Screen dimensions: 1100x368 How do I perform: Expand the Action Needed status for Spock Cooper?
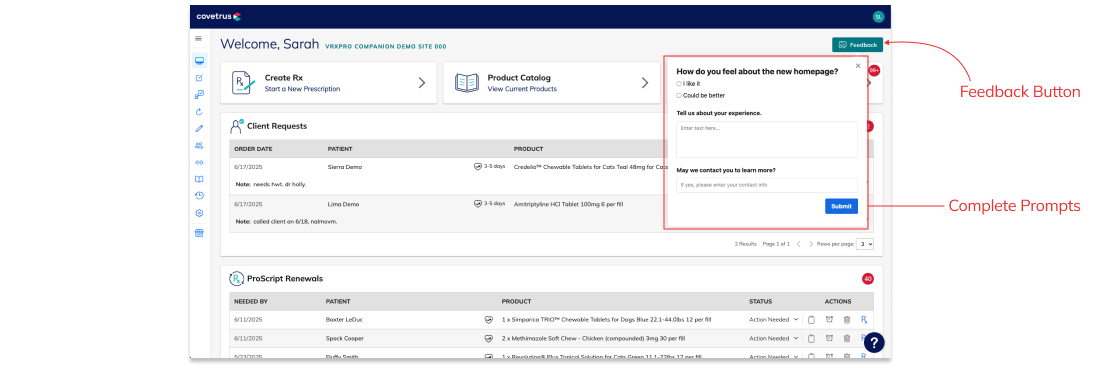[x=774, y=338]
